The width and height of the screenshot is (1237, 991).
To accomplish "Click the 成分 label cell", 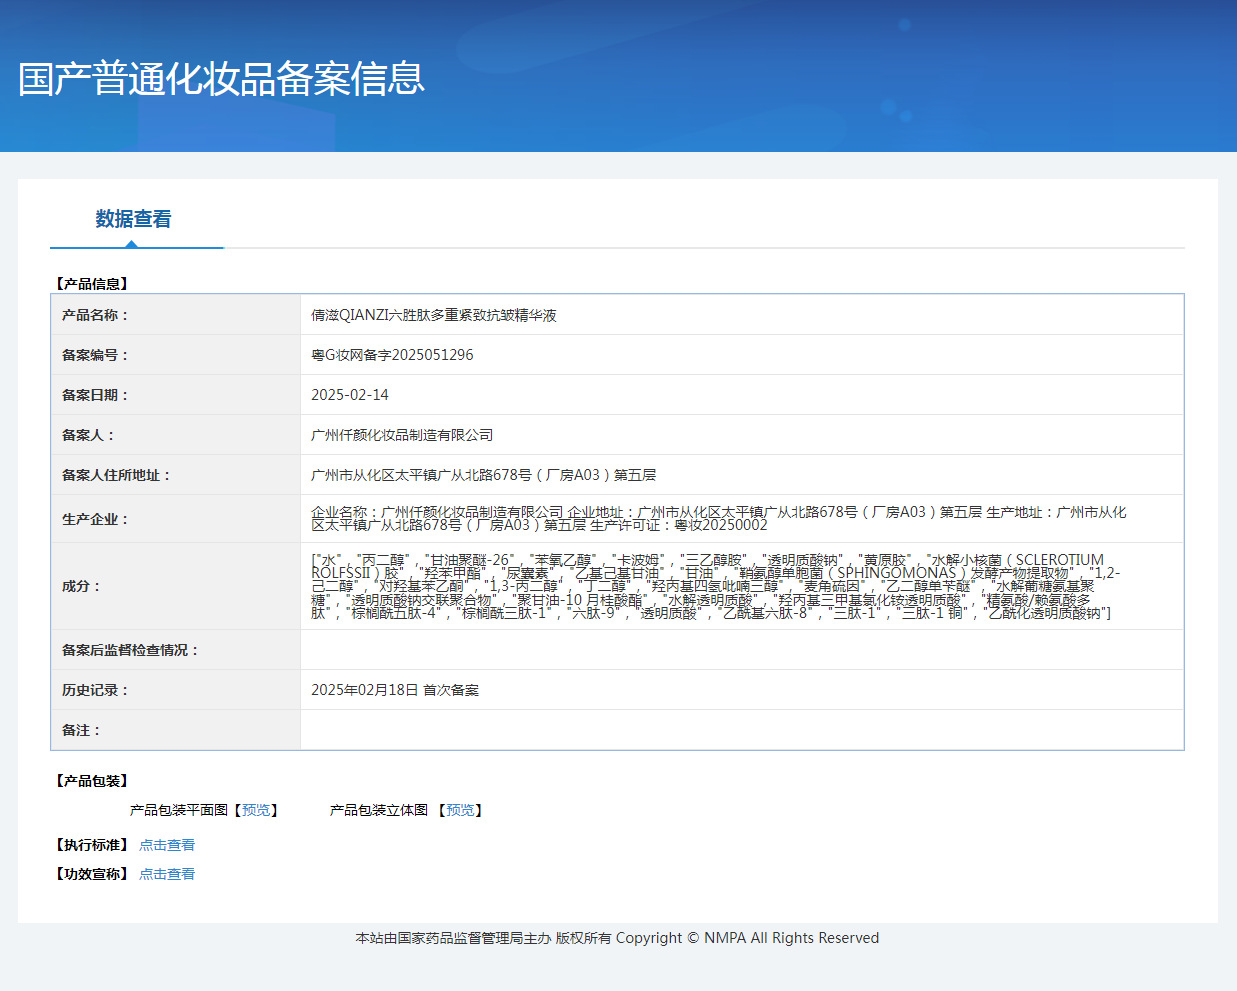I will [x=176, y=586].
